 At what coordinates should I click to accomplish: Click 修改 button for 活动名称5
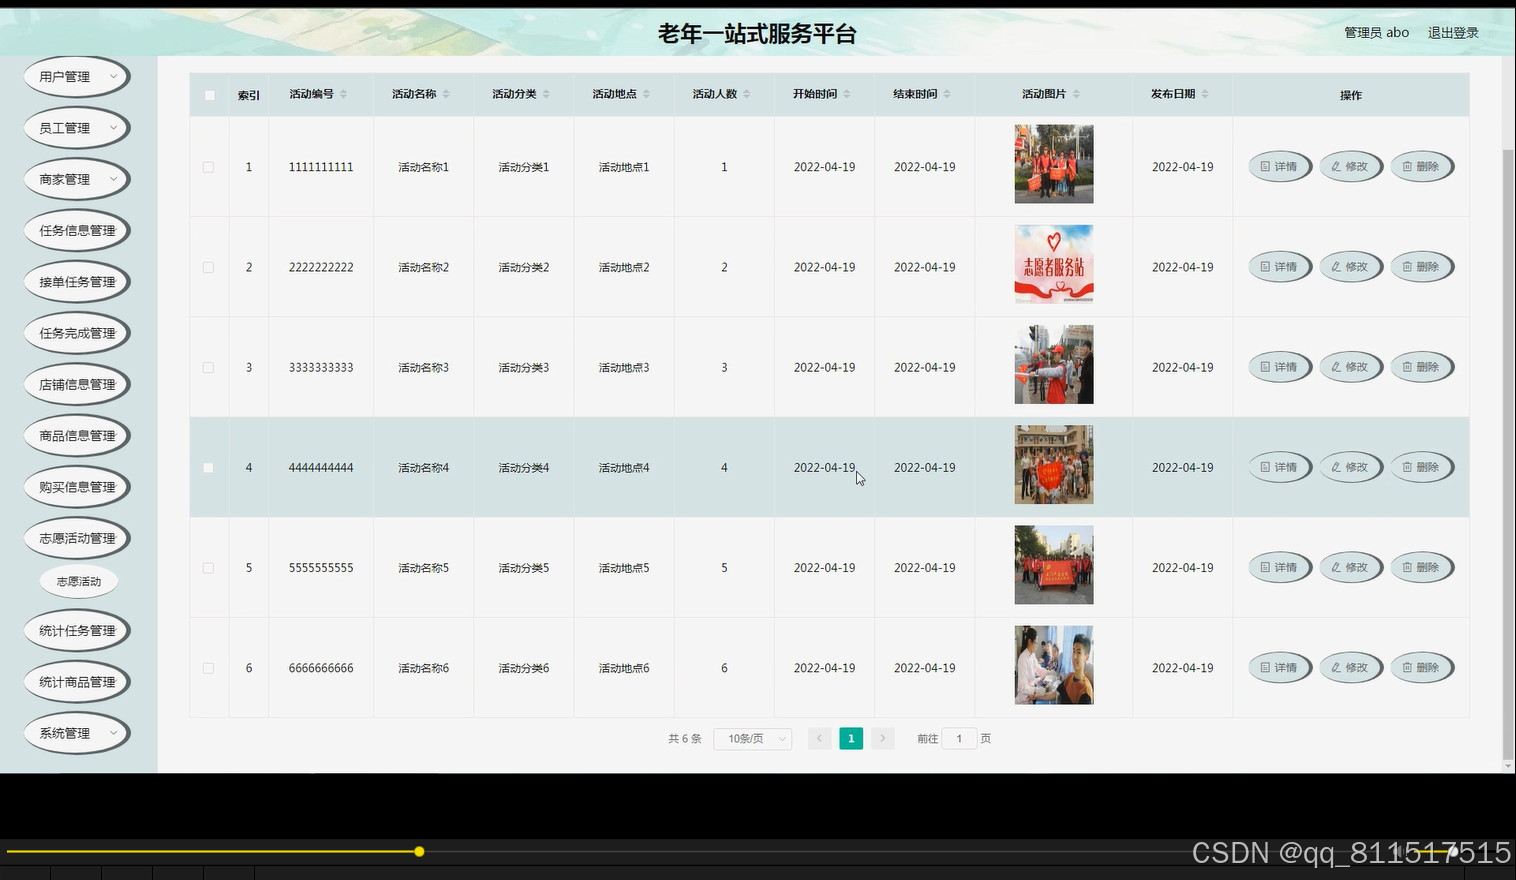1350,567
